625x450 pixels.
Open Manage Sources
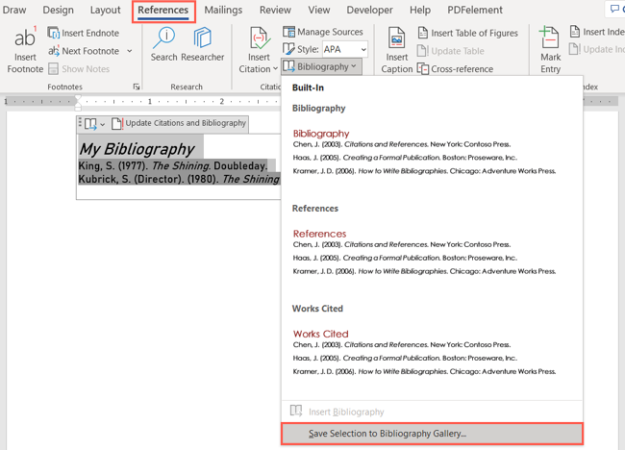click(x=323, y=32)
